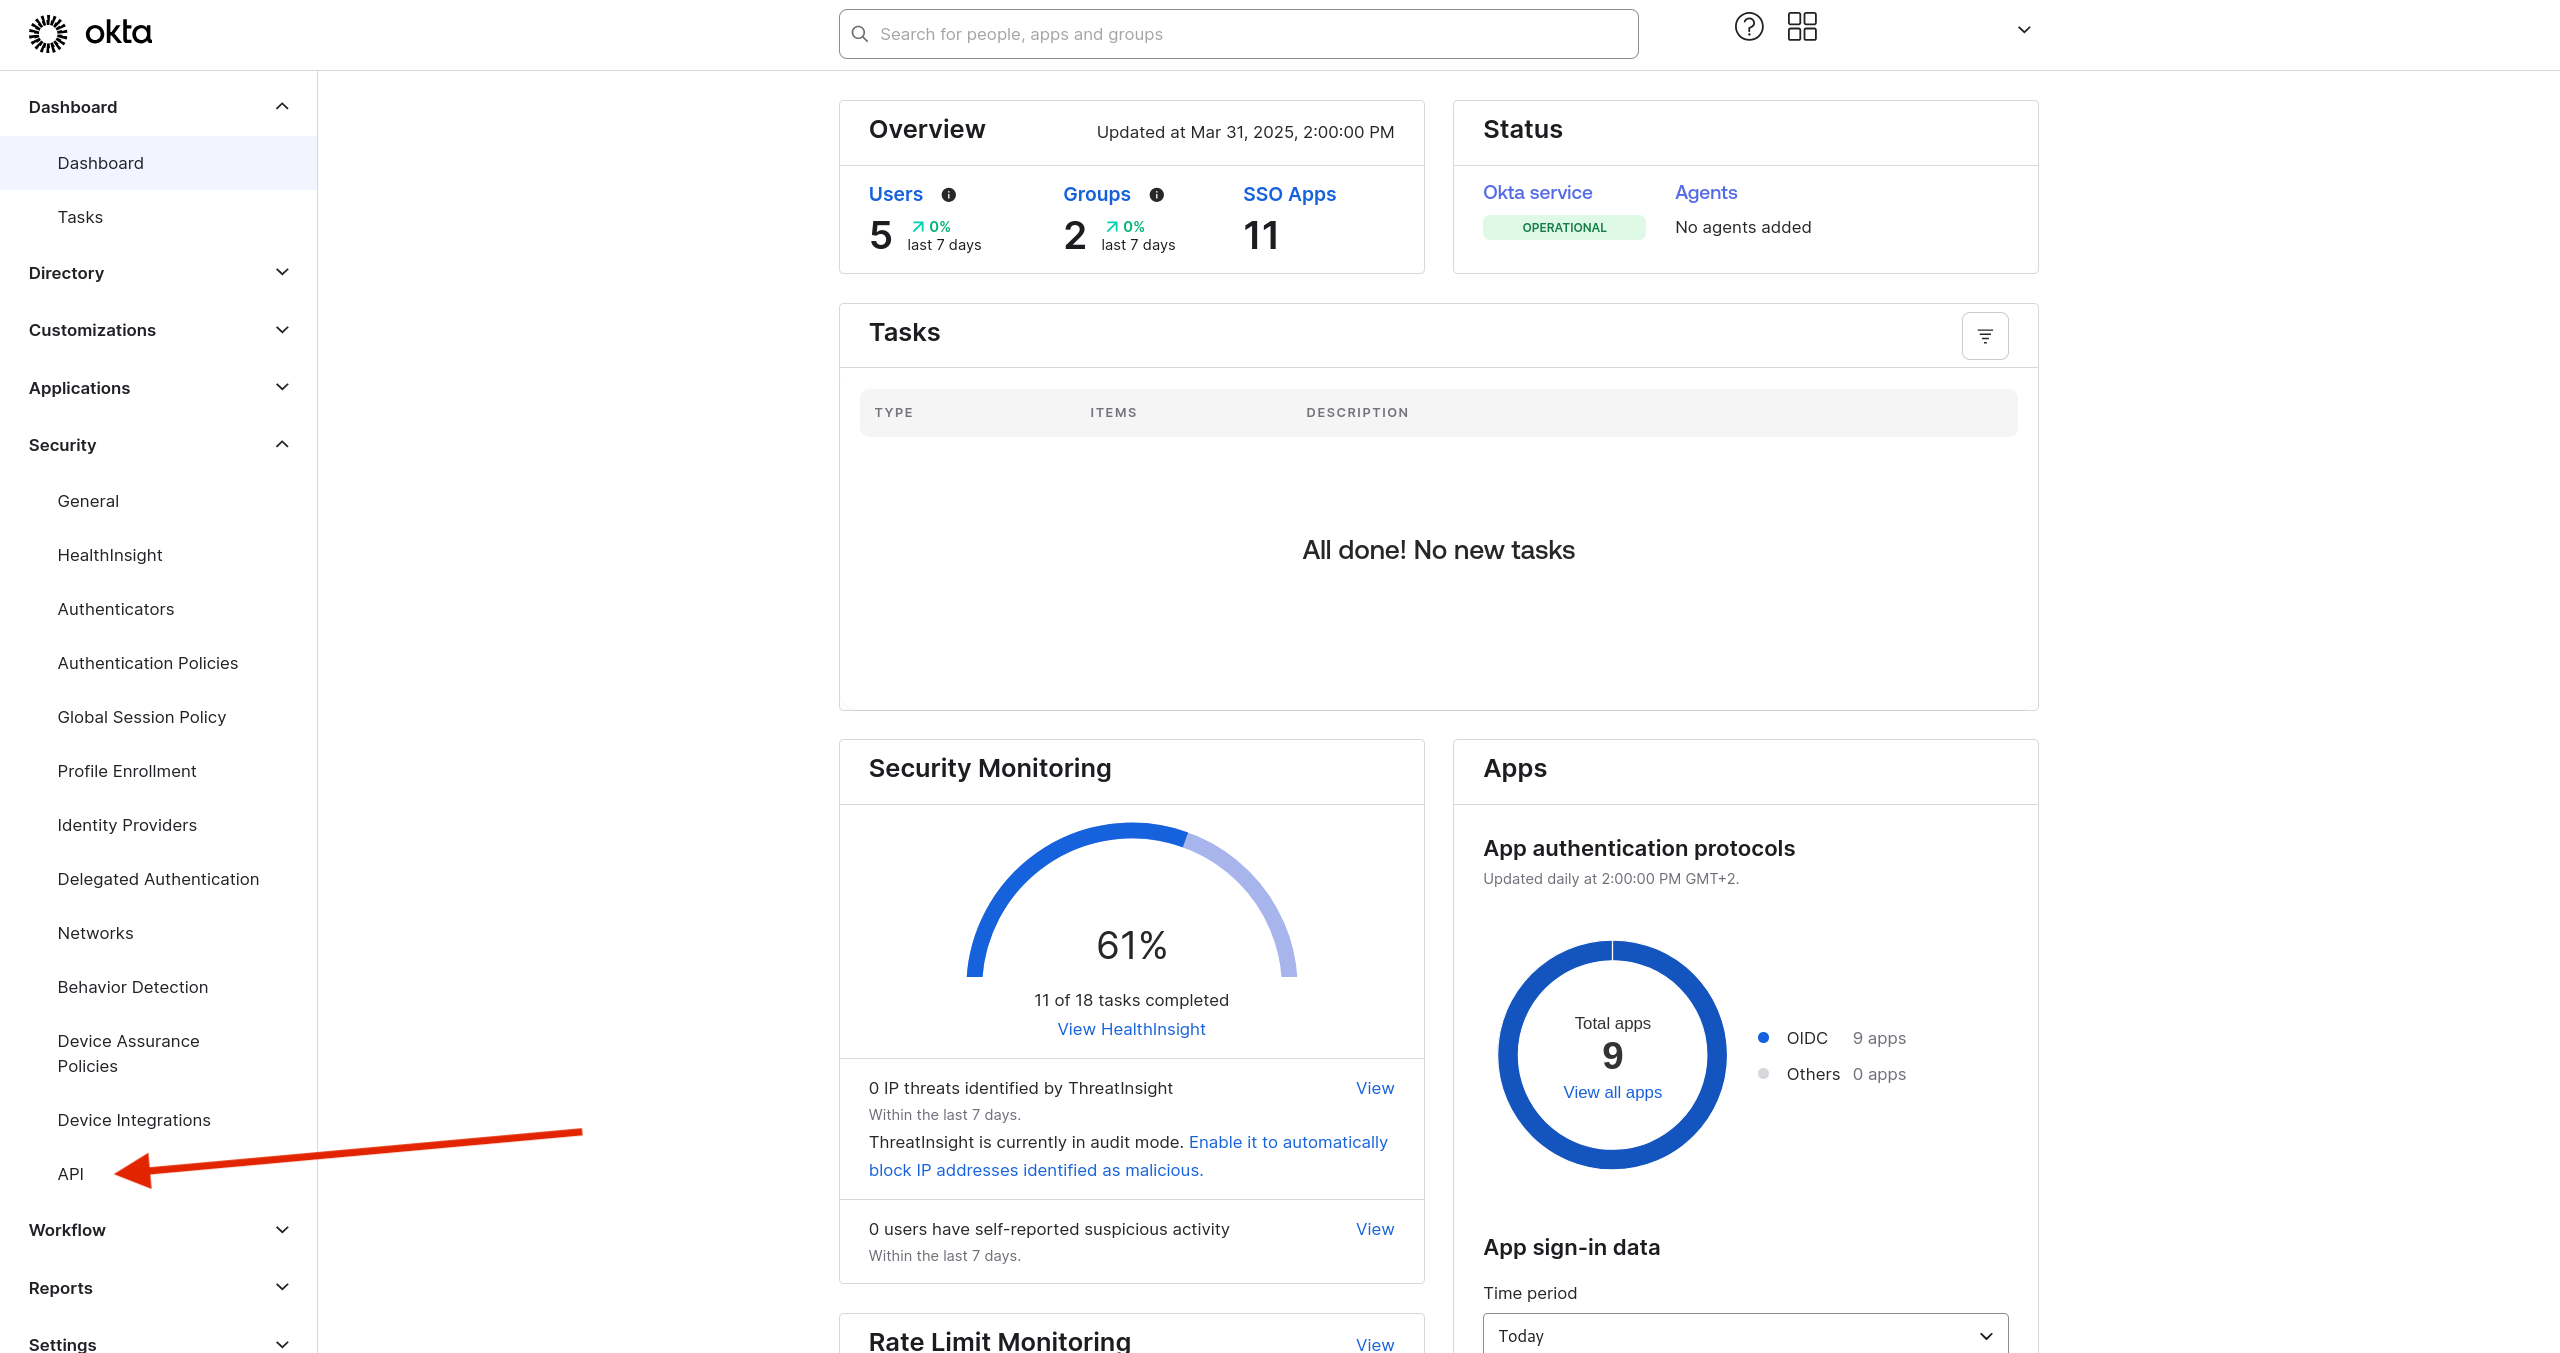Screen dimensions: 2560x1353
Task: Click the search magnifier icon
Action: coord(860,34)
